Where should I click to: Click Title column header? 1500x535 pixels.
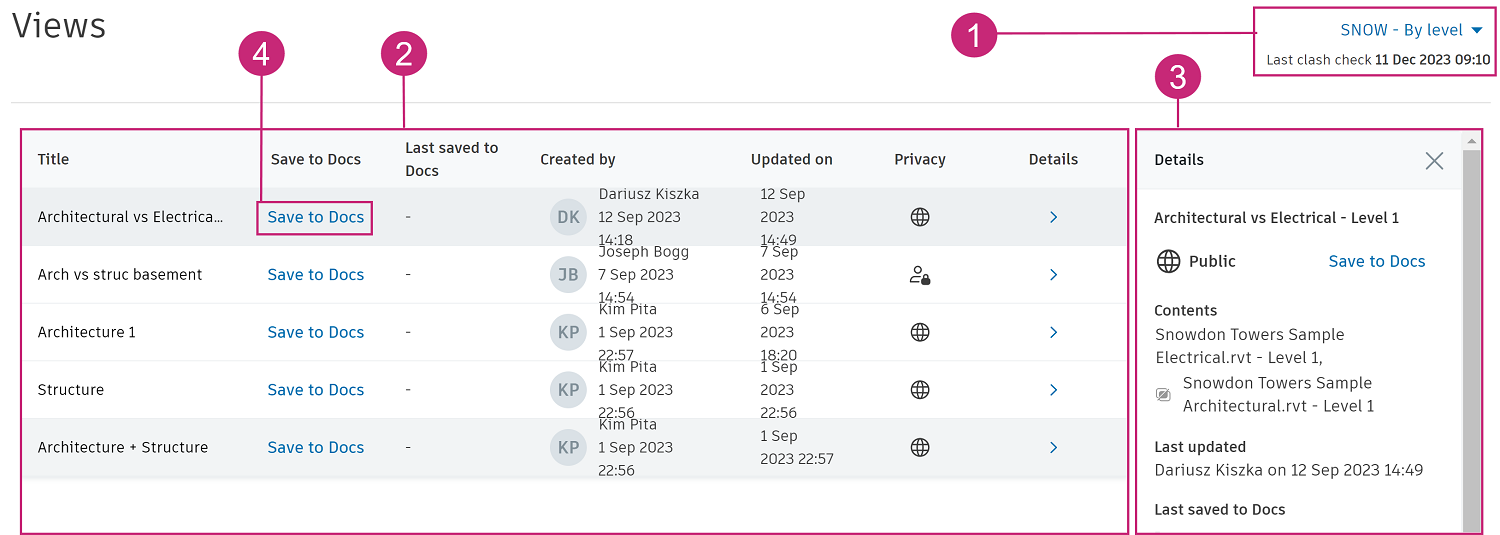[x=53, y=159]
